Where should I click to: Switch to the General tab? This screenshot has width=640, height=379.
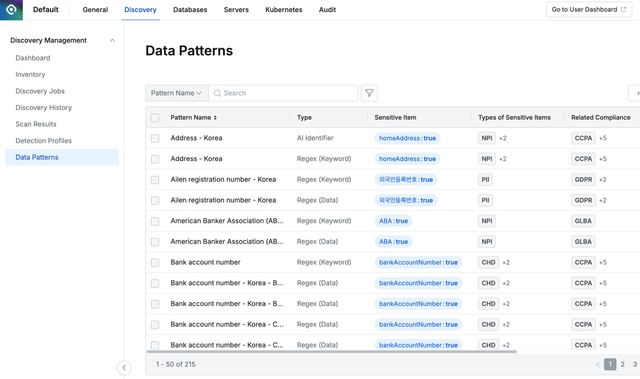click(x=95, y=10)
